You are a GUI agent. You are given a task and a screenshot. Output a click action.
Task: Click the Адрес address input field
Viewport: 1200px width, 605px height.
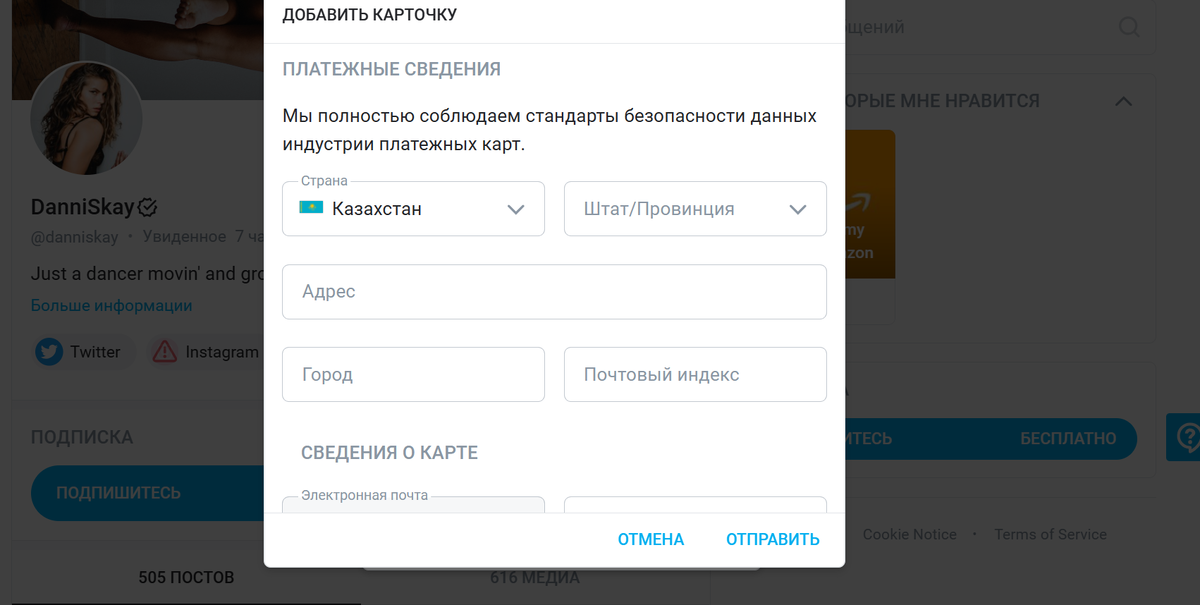point(554,291)
